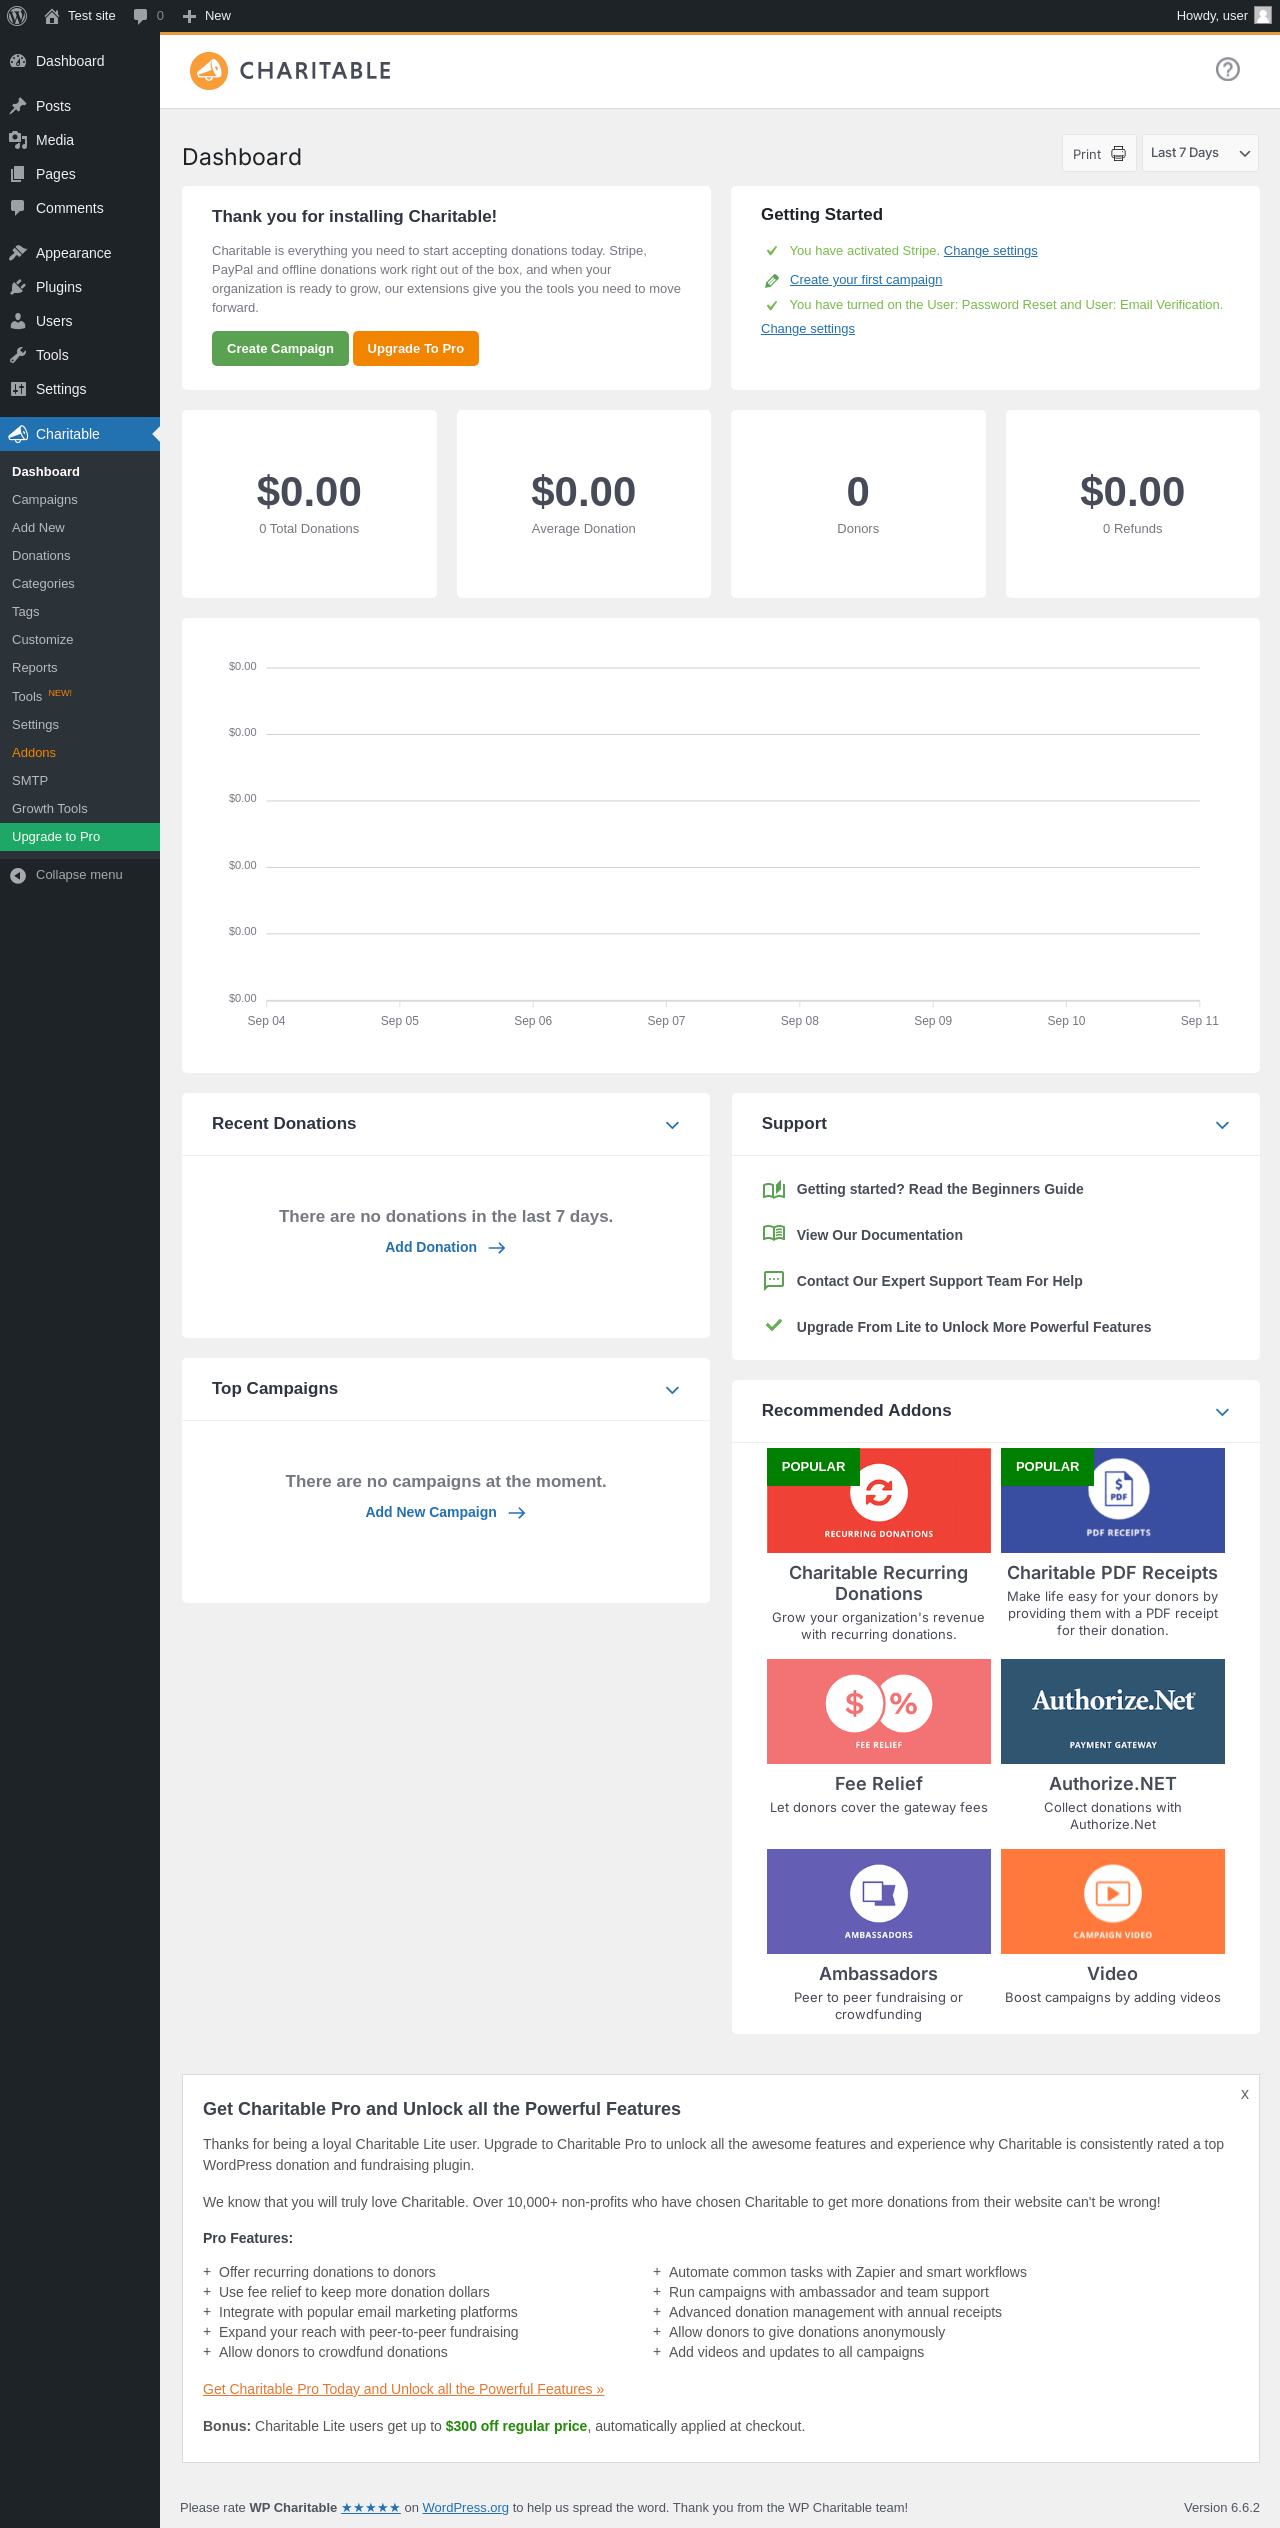Open the Authorize.Net addon thumbnail
The width and height of the screenshot is (1280, 2528).
[1113, 1711]
